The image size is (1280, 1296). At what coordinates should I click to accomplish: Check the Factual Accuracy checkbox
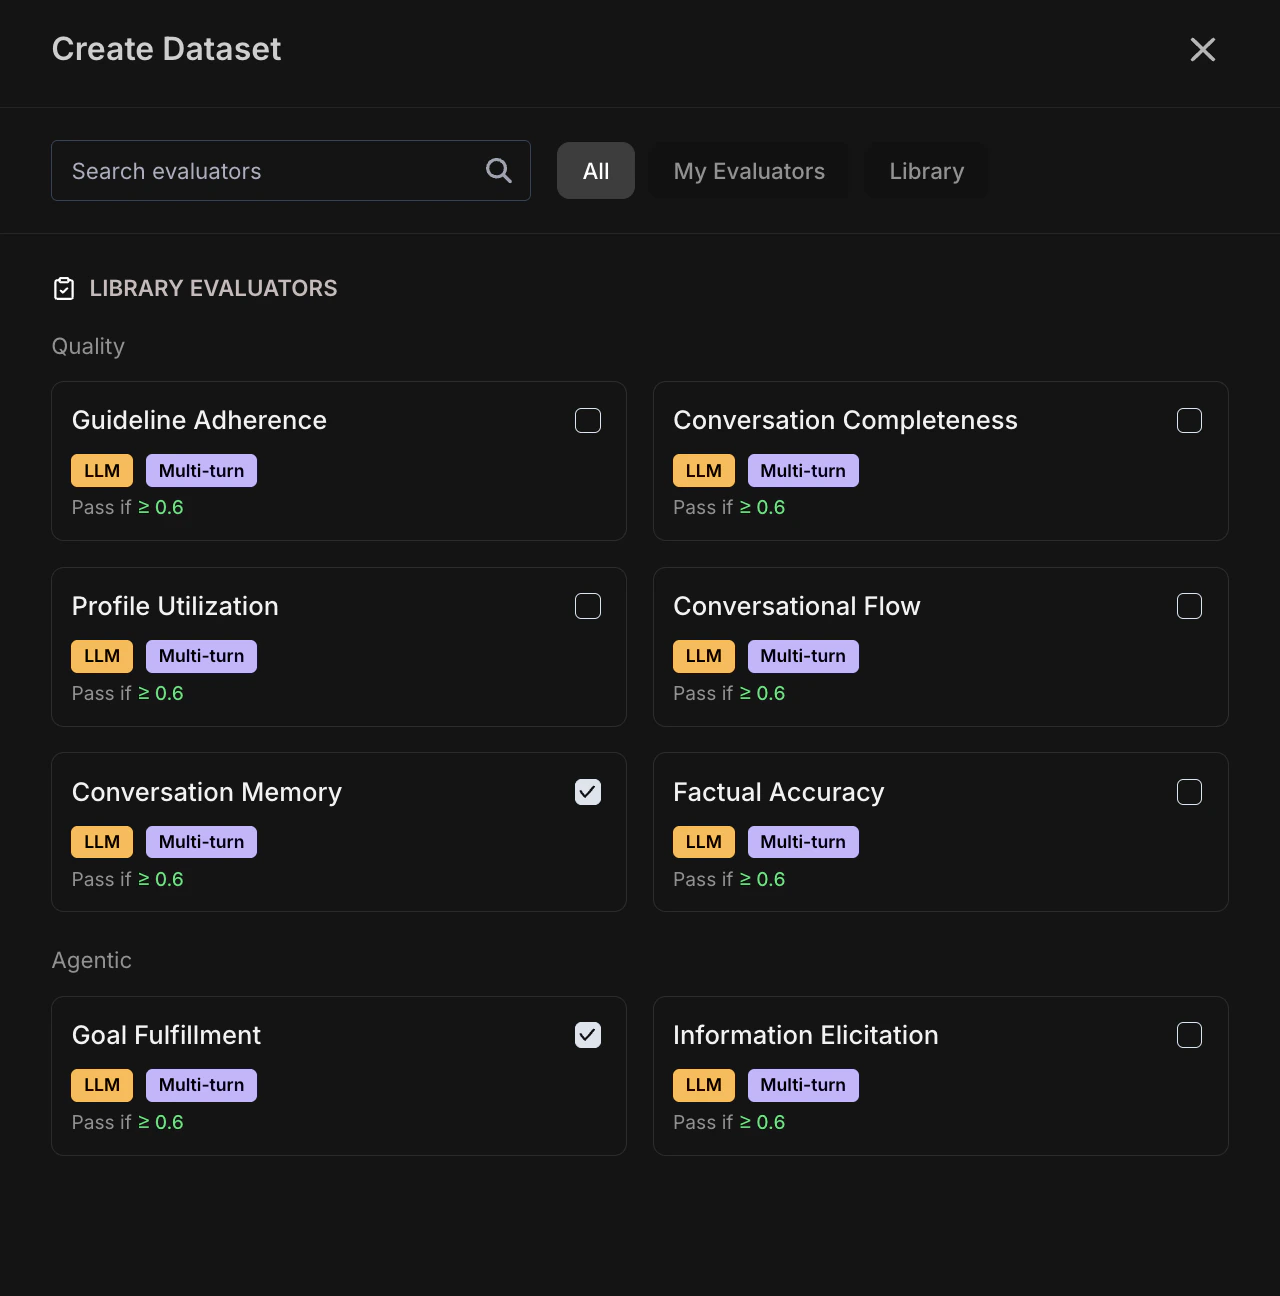pos(1189,792)
